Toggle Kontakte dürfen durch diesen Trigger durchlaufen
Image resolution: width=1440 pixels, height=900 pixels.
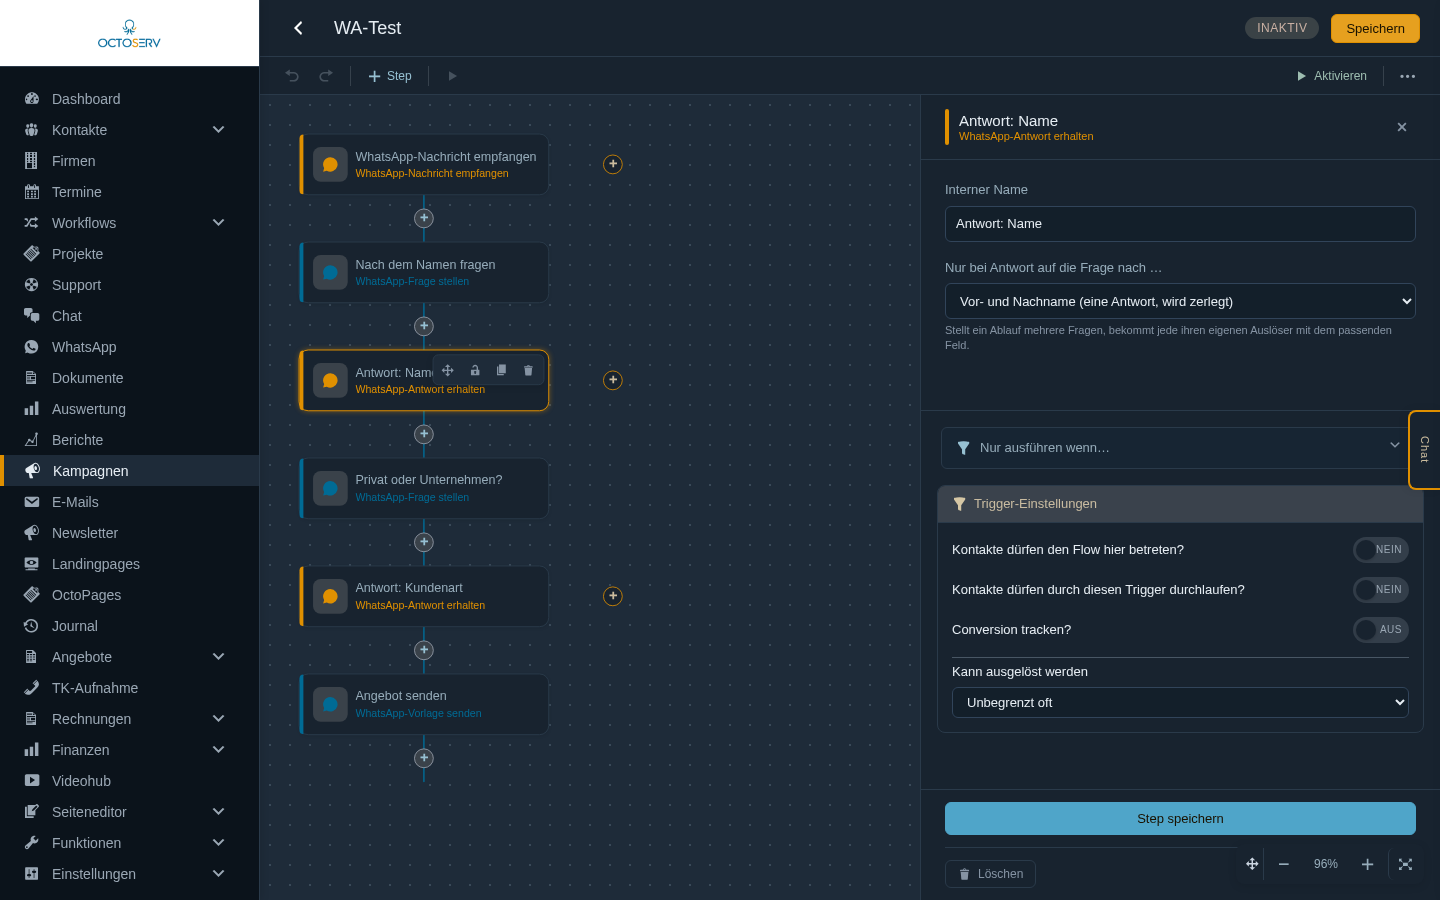tap(1381, 590)
